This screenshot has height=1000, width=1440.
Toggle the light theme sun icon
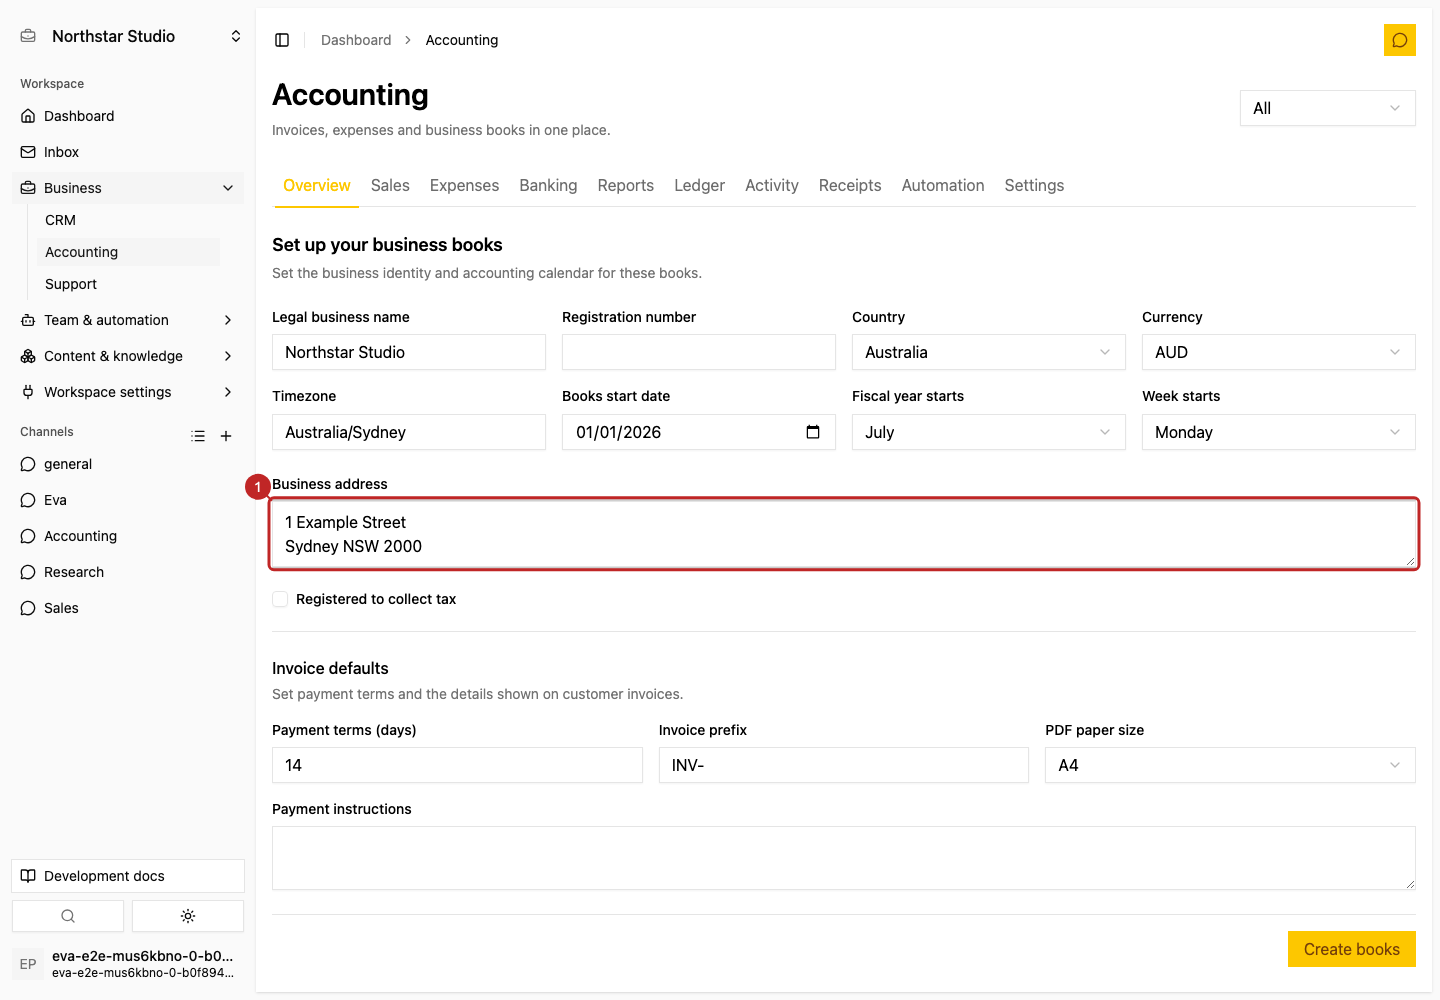click(x=188, y=916)
